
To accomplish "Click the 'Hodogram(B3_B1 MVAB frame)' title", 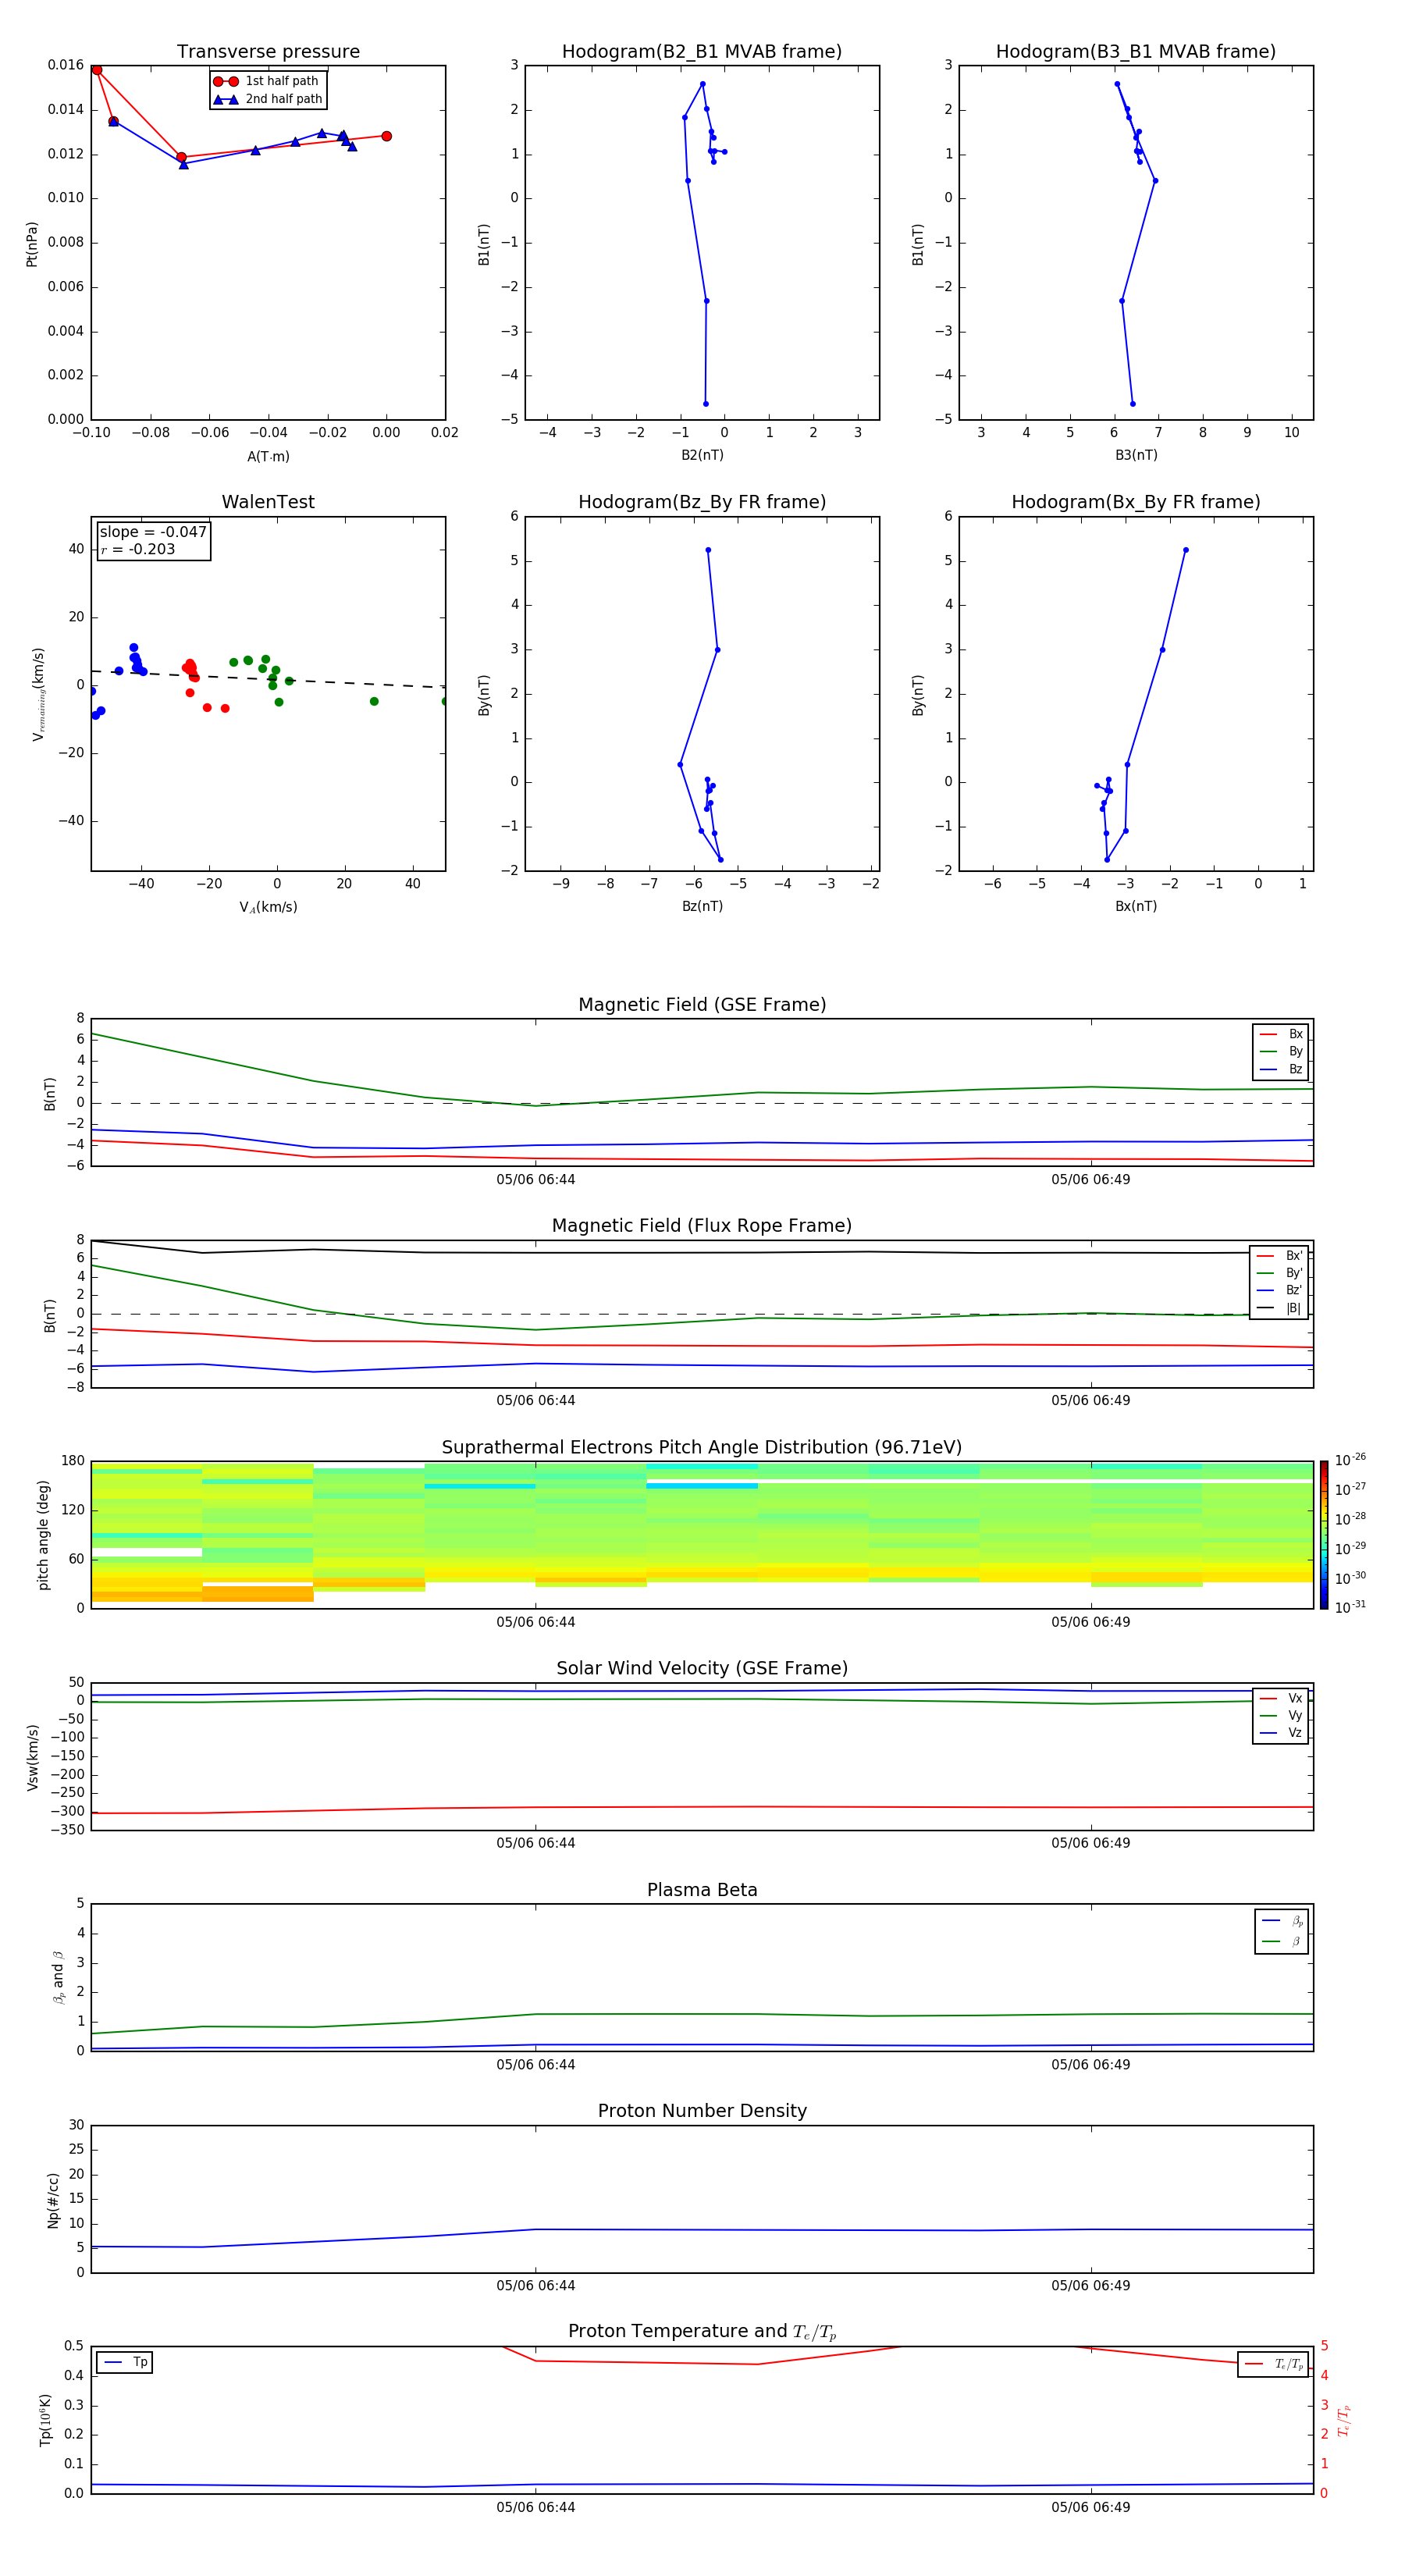I will [1136, 52].
